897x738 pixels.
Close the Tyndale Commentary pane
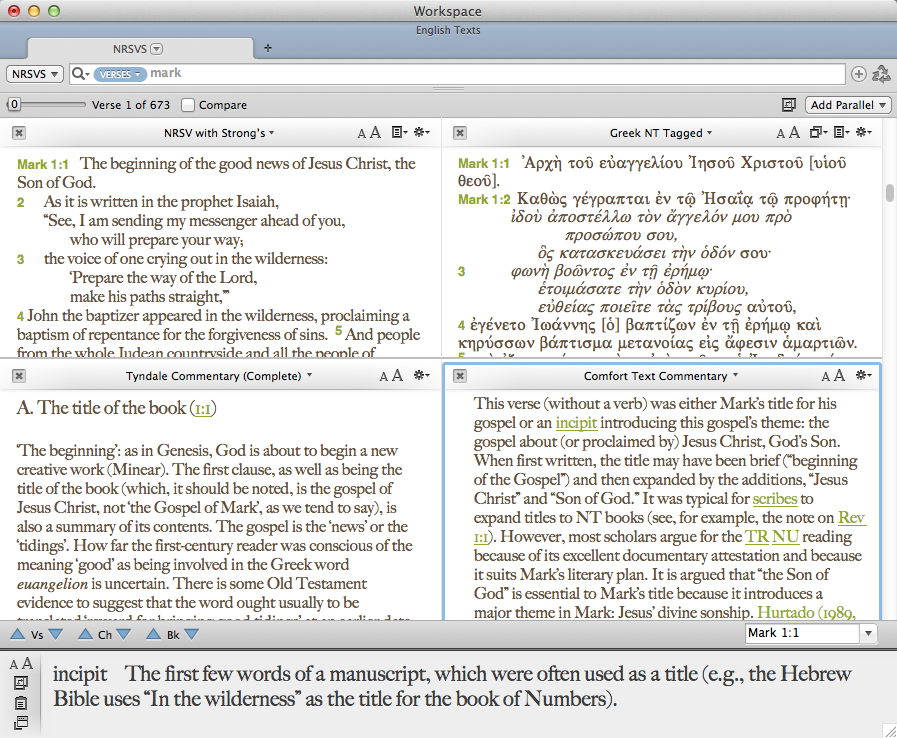(x=19, y=376)
